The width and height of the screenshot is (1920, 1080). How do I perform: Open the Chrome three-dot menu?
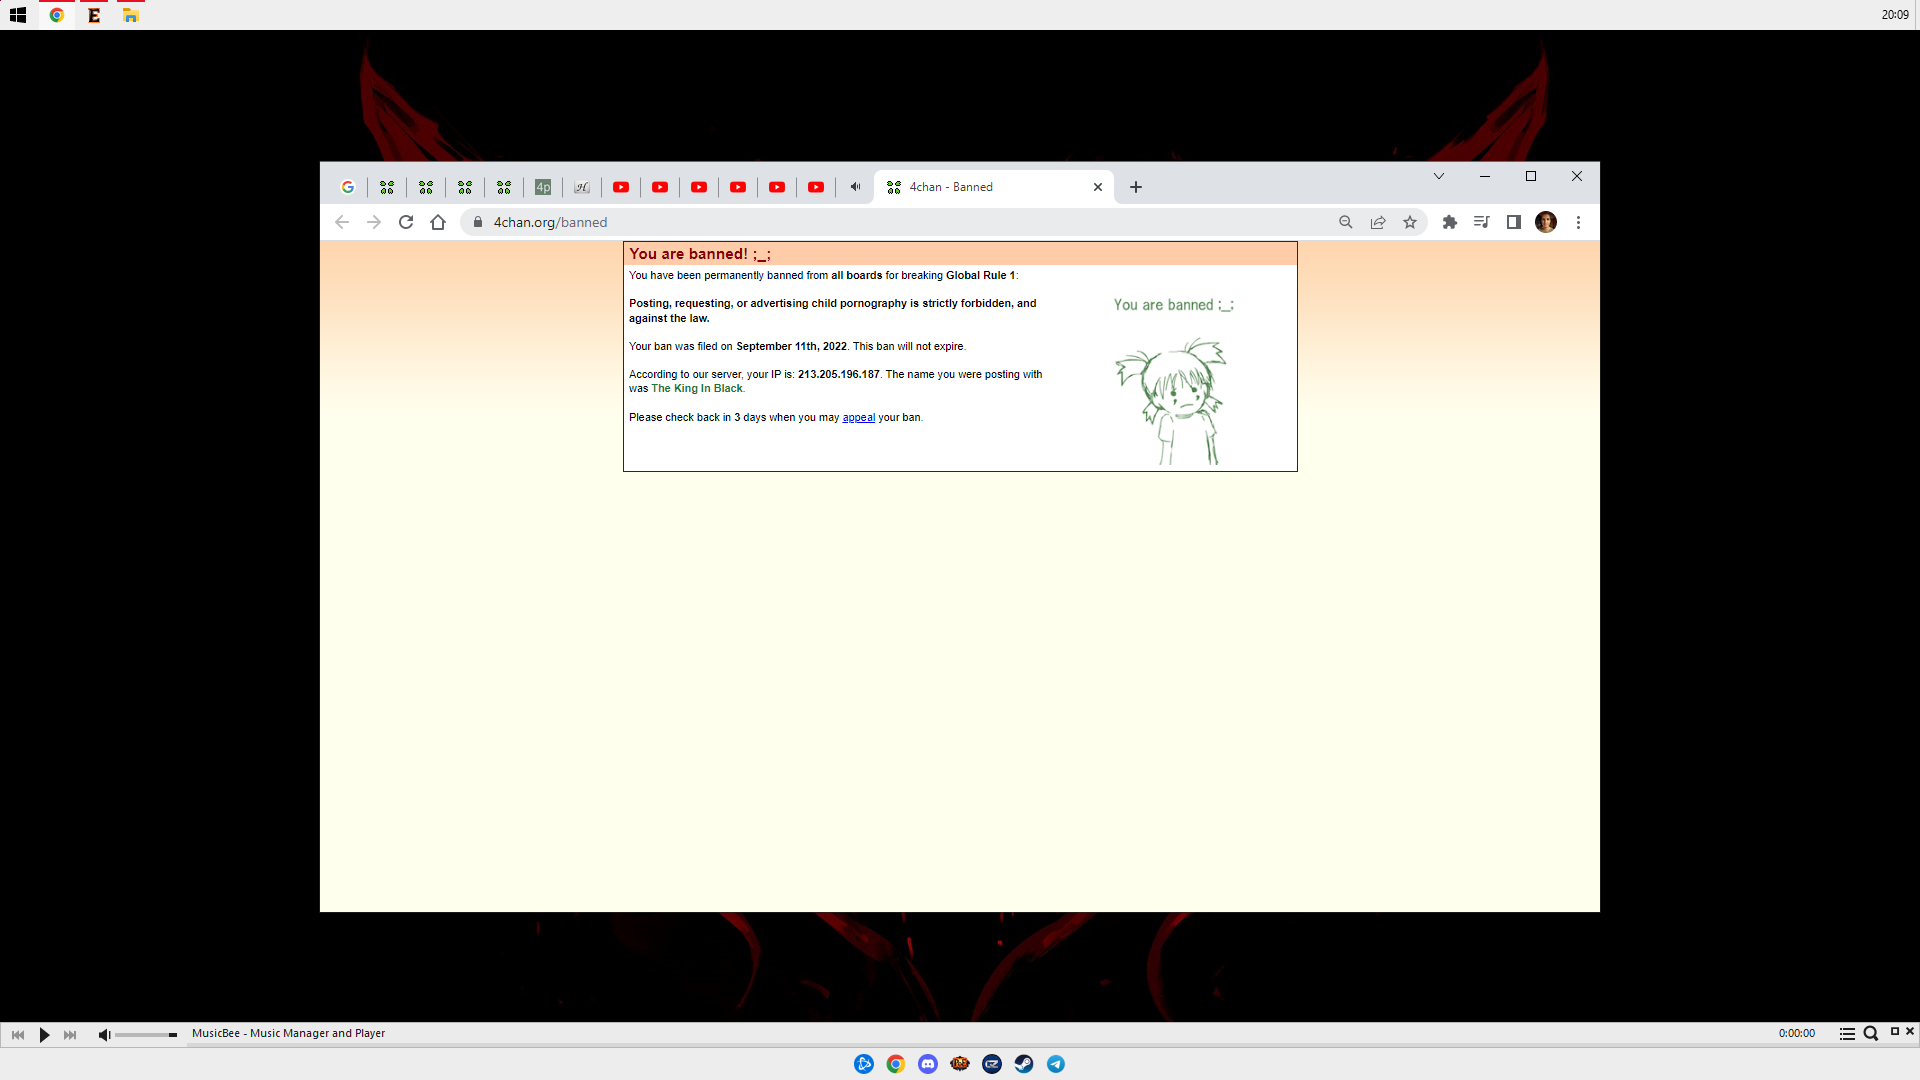(1578, 222)
